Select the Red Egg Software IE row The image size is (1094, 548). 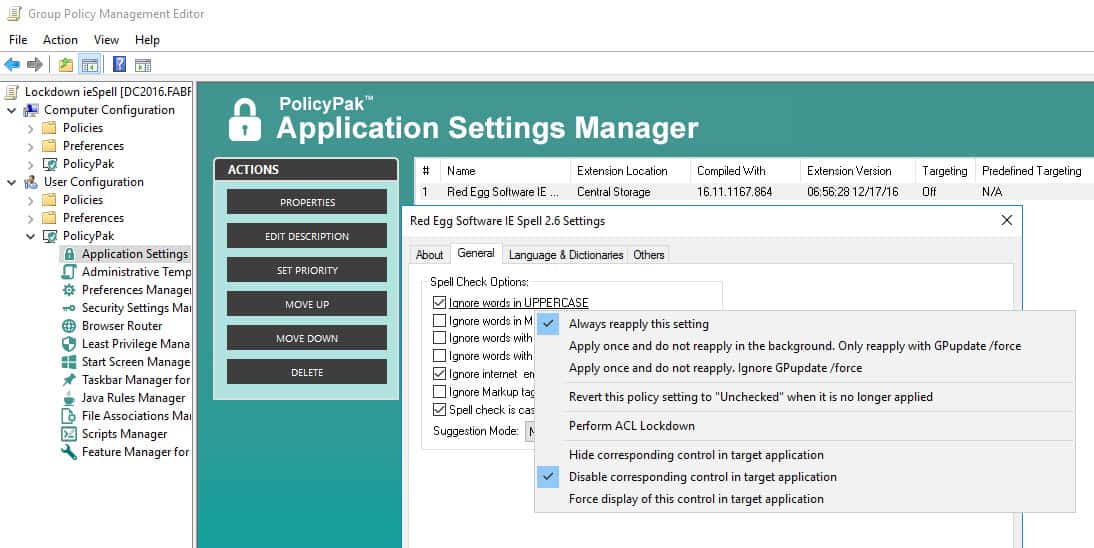pos(754,191)
